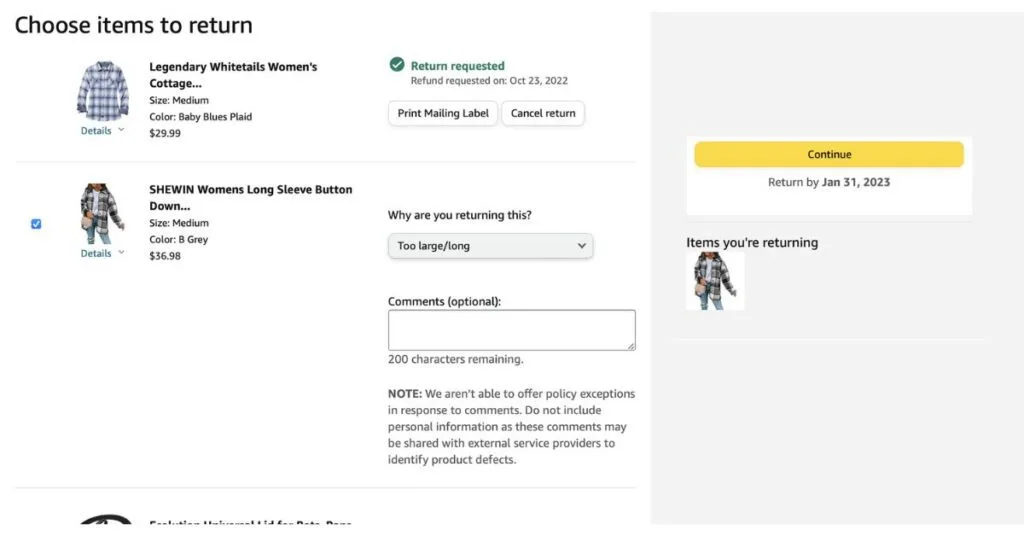Click the chevron arrow next to first Details

coord(121,130)
